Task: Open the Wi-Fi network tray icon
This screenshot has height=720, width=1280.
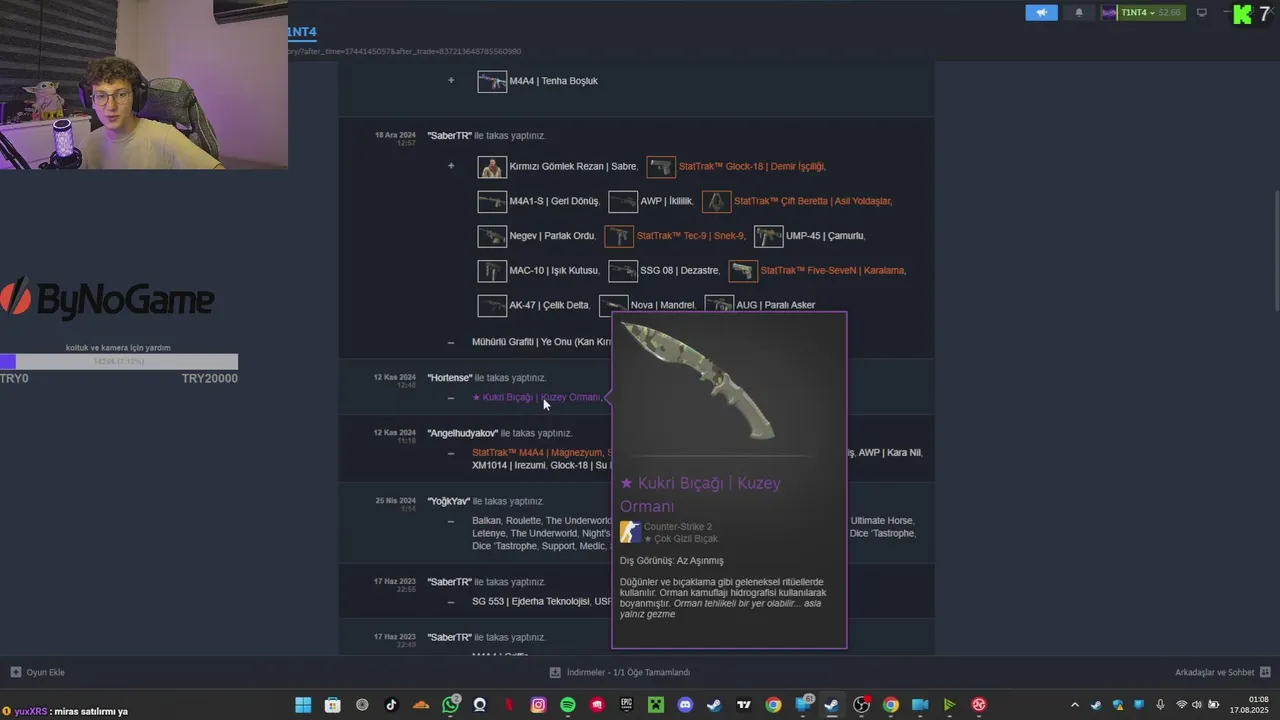Action: pos(1181,705)
